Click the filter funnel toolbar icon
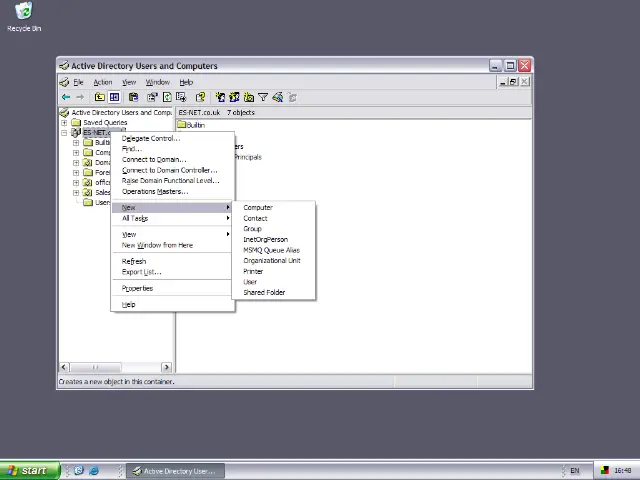This screenshot has height=480, width=640. [x=263, y=97]
